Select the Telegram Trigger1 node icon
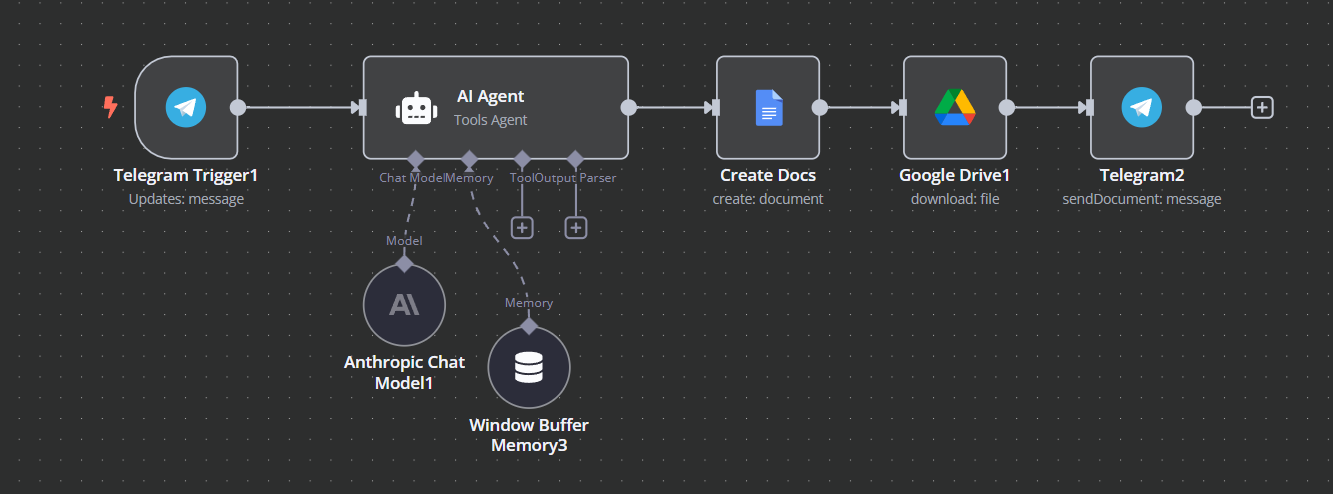 tap(186, 107)
